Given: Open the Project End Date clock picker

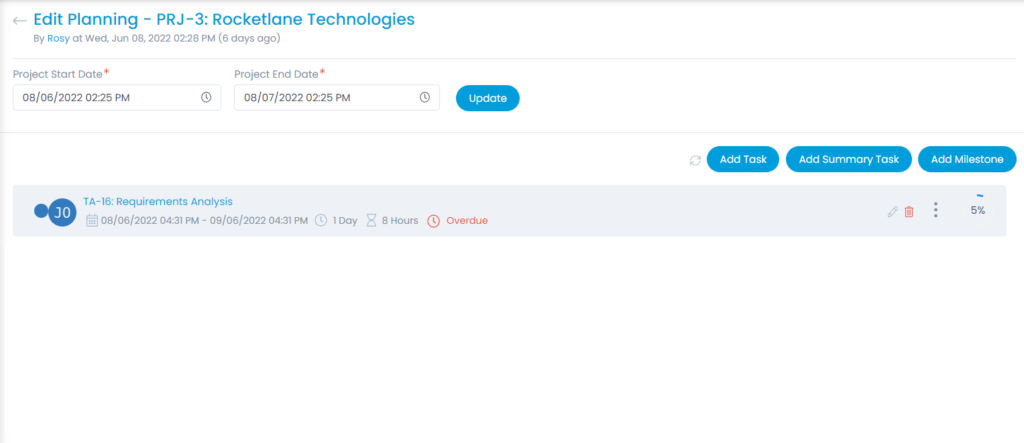Looking at the screenshot, I should (x=424, y=97).
